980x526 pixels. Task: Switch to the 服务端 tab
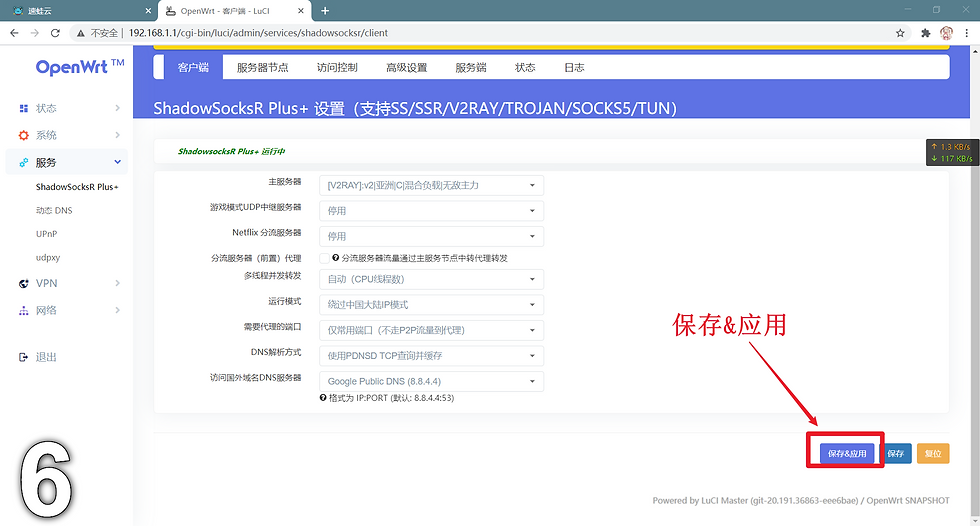coord(471,67)
